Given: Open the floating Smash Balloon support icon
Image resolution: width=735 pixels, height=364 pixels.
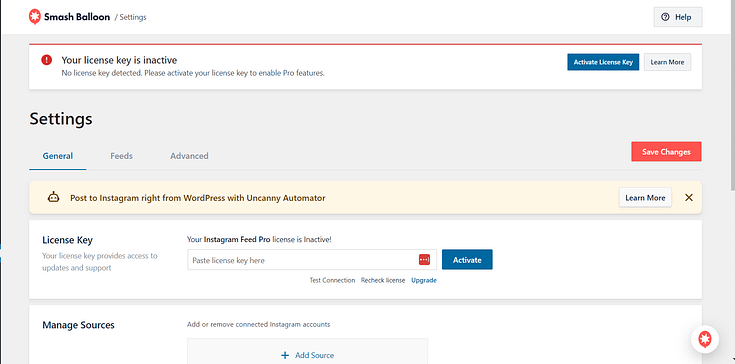Looking at the screenshot, I should pyautogui.click(x=705, y=339).
